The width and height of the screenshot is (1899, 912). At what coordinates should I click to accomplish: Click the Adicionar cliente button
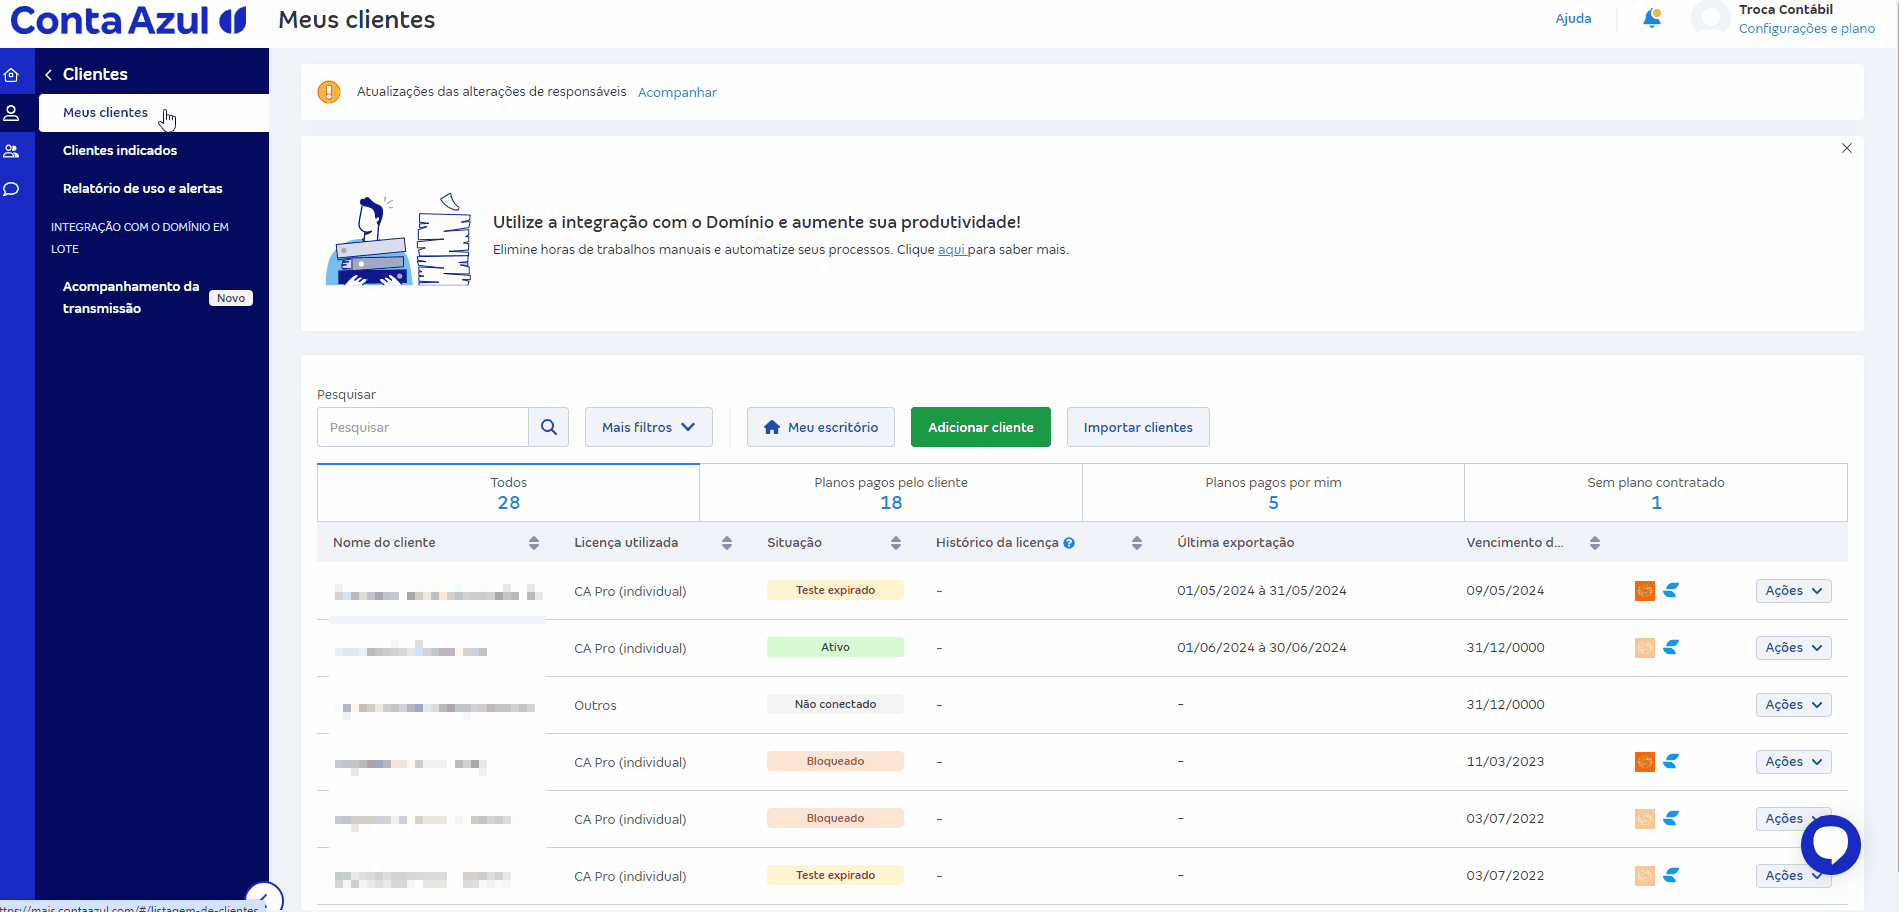981,427
